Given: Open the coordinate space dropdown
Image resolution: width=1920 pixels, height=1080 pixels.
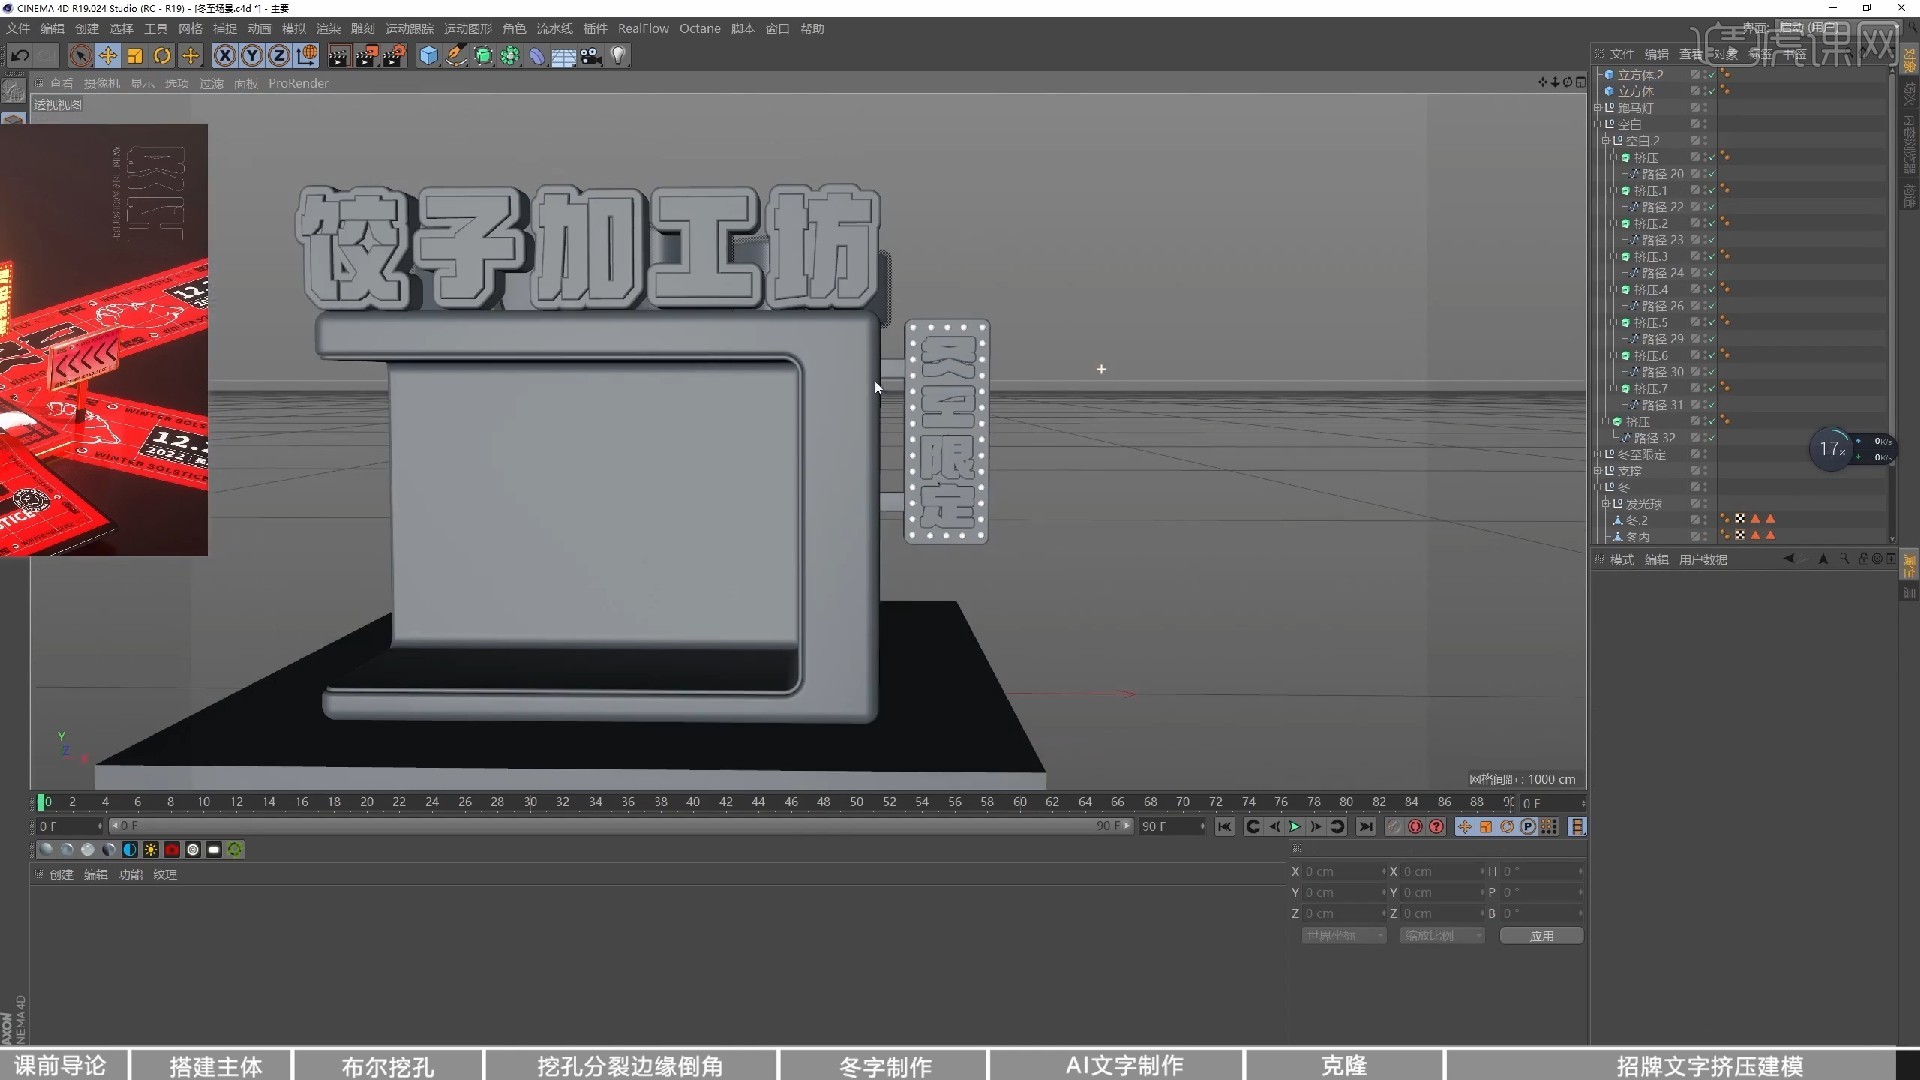Looking at the screenshot, I should 1343,936.
